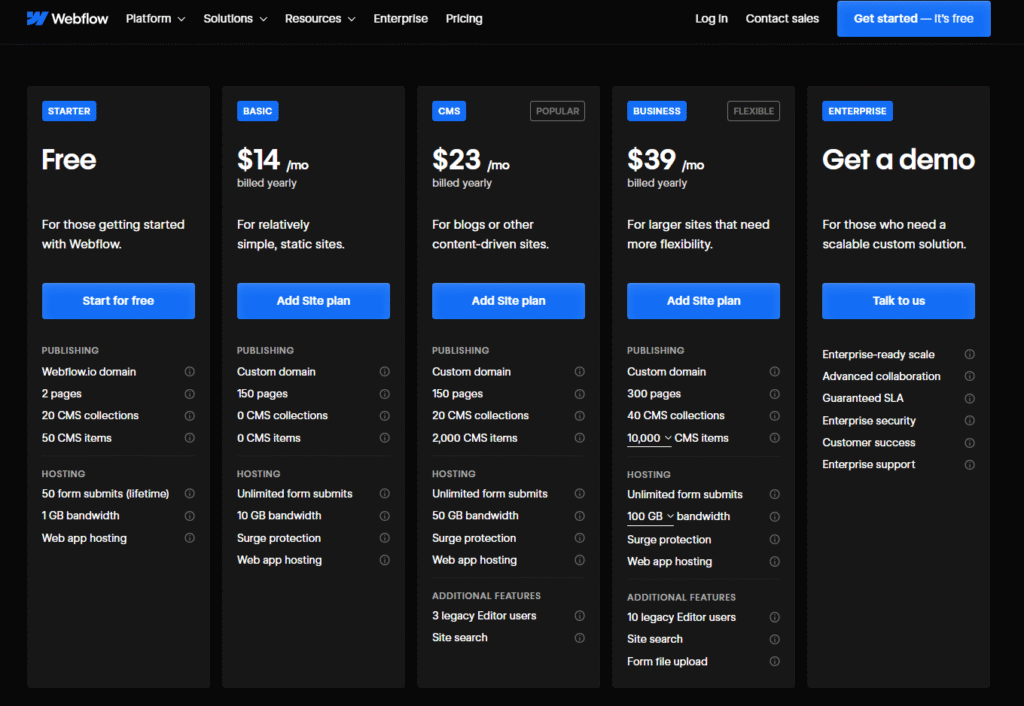This screenshot has height=706, width=1024.
Task: Open the Solutions dropdown menu
Action: tap(235, 19)
